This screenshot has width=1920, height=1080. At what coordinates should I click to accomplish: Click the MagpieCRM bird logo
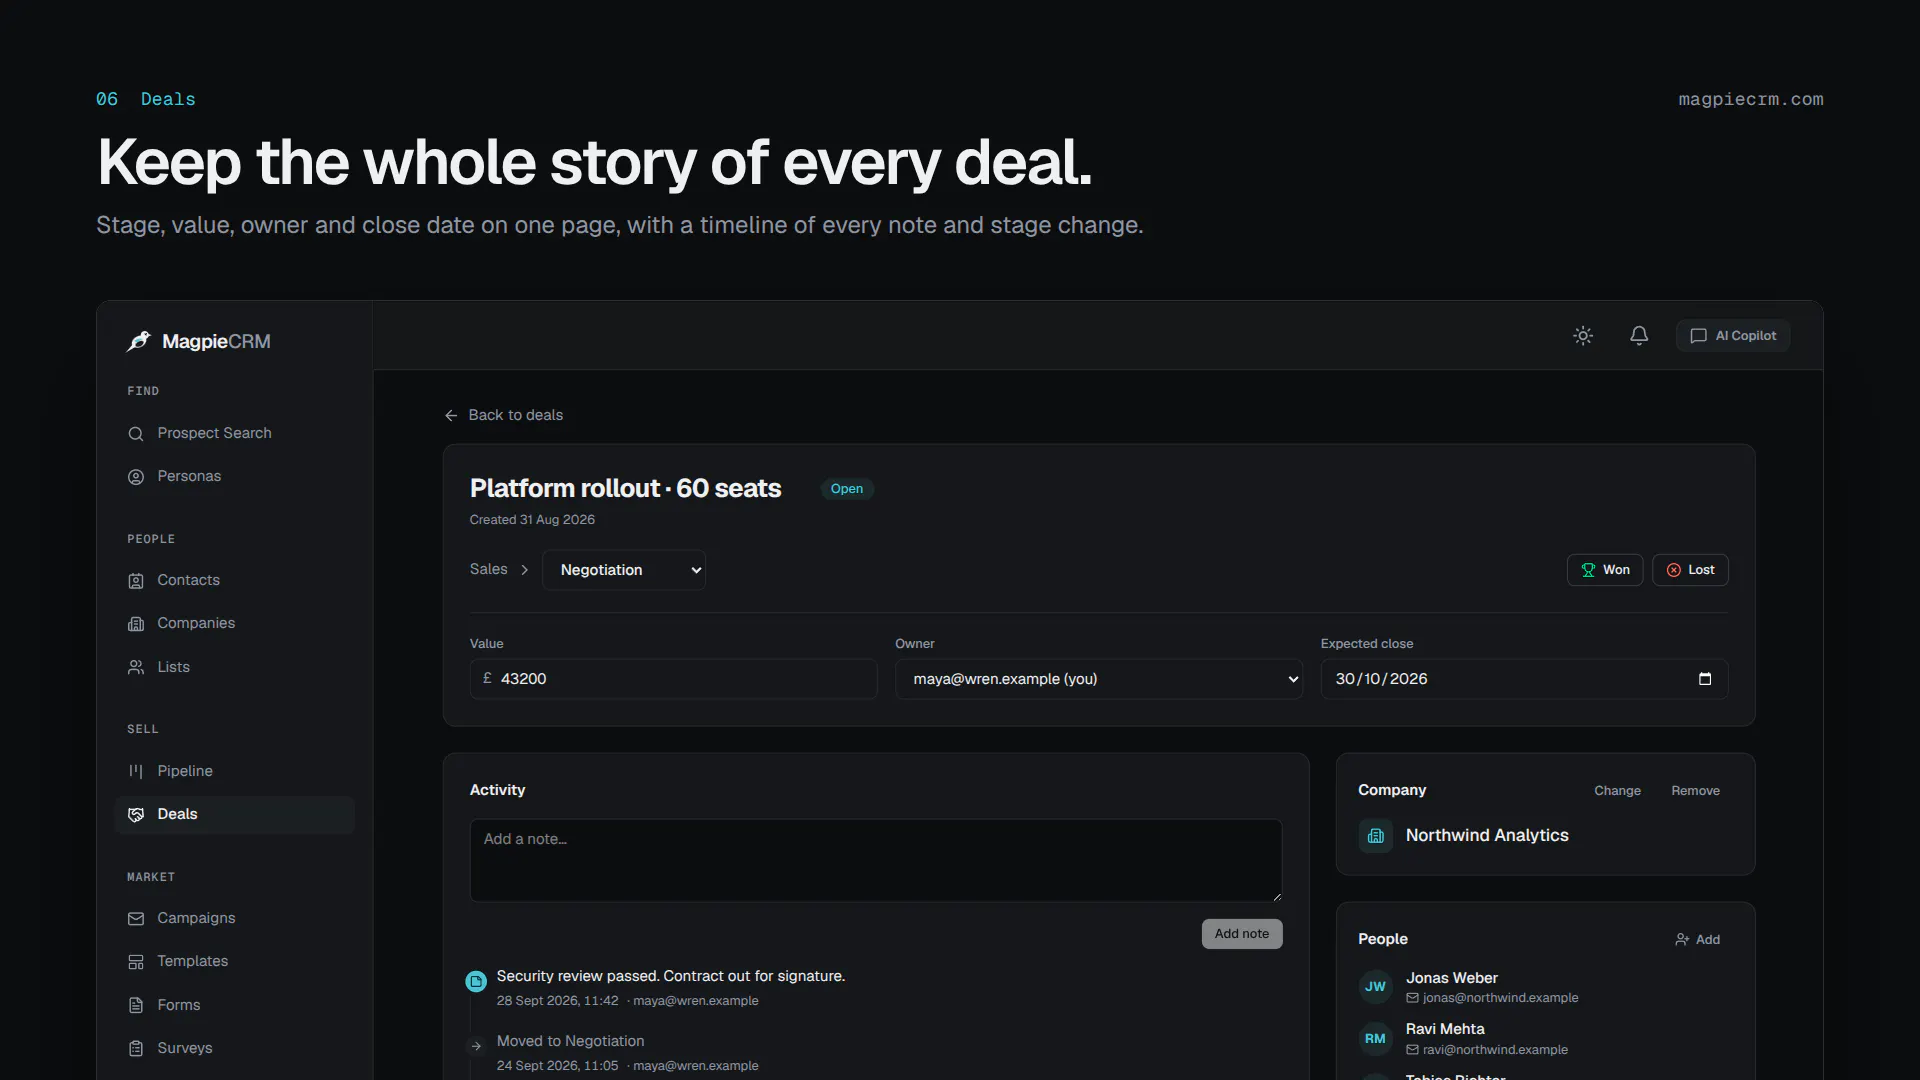[138, 341]
